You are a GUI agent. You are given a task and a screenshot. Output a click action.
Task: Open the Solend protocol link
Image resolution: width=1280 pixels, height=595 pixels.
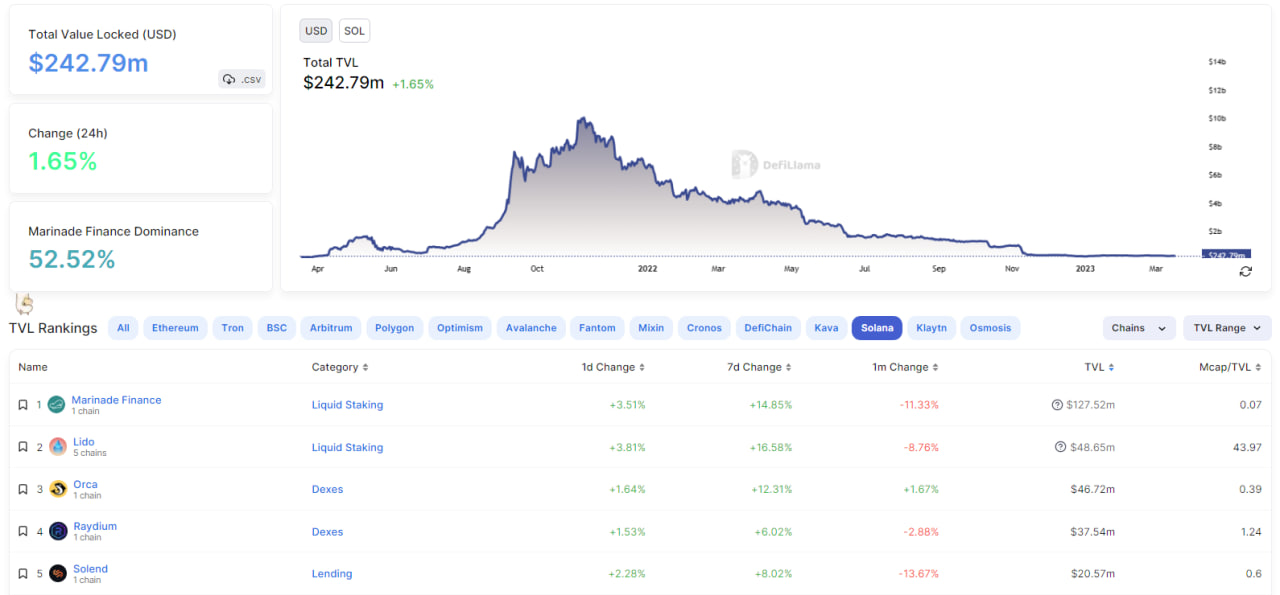pyautogui.click(x=90, y=569)
